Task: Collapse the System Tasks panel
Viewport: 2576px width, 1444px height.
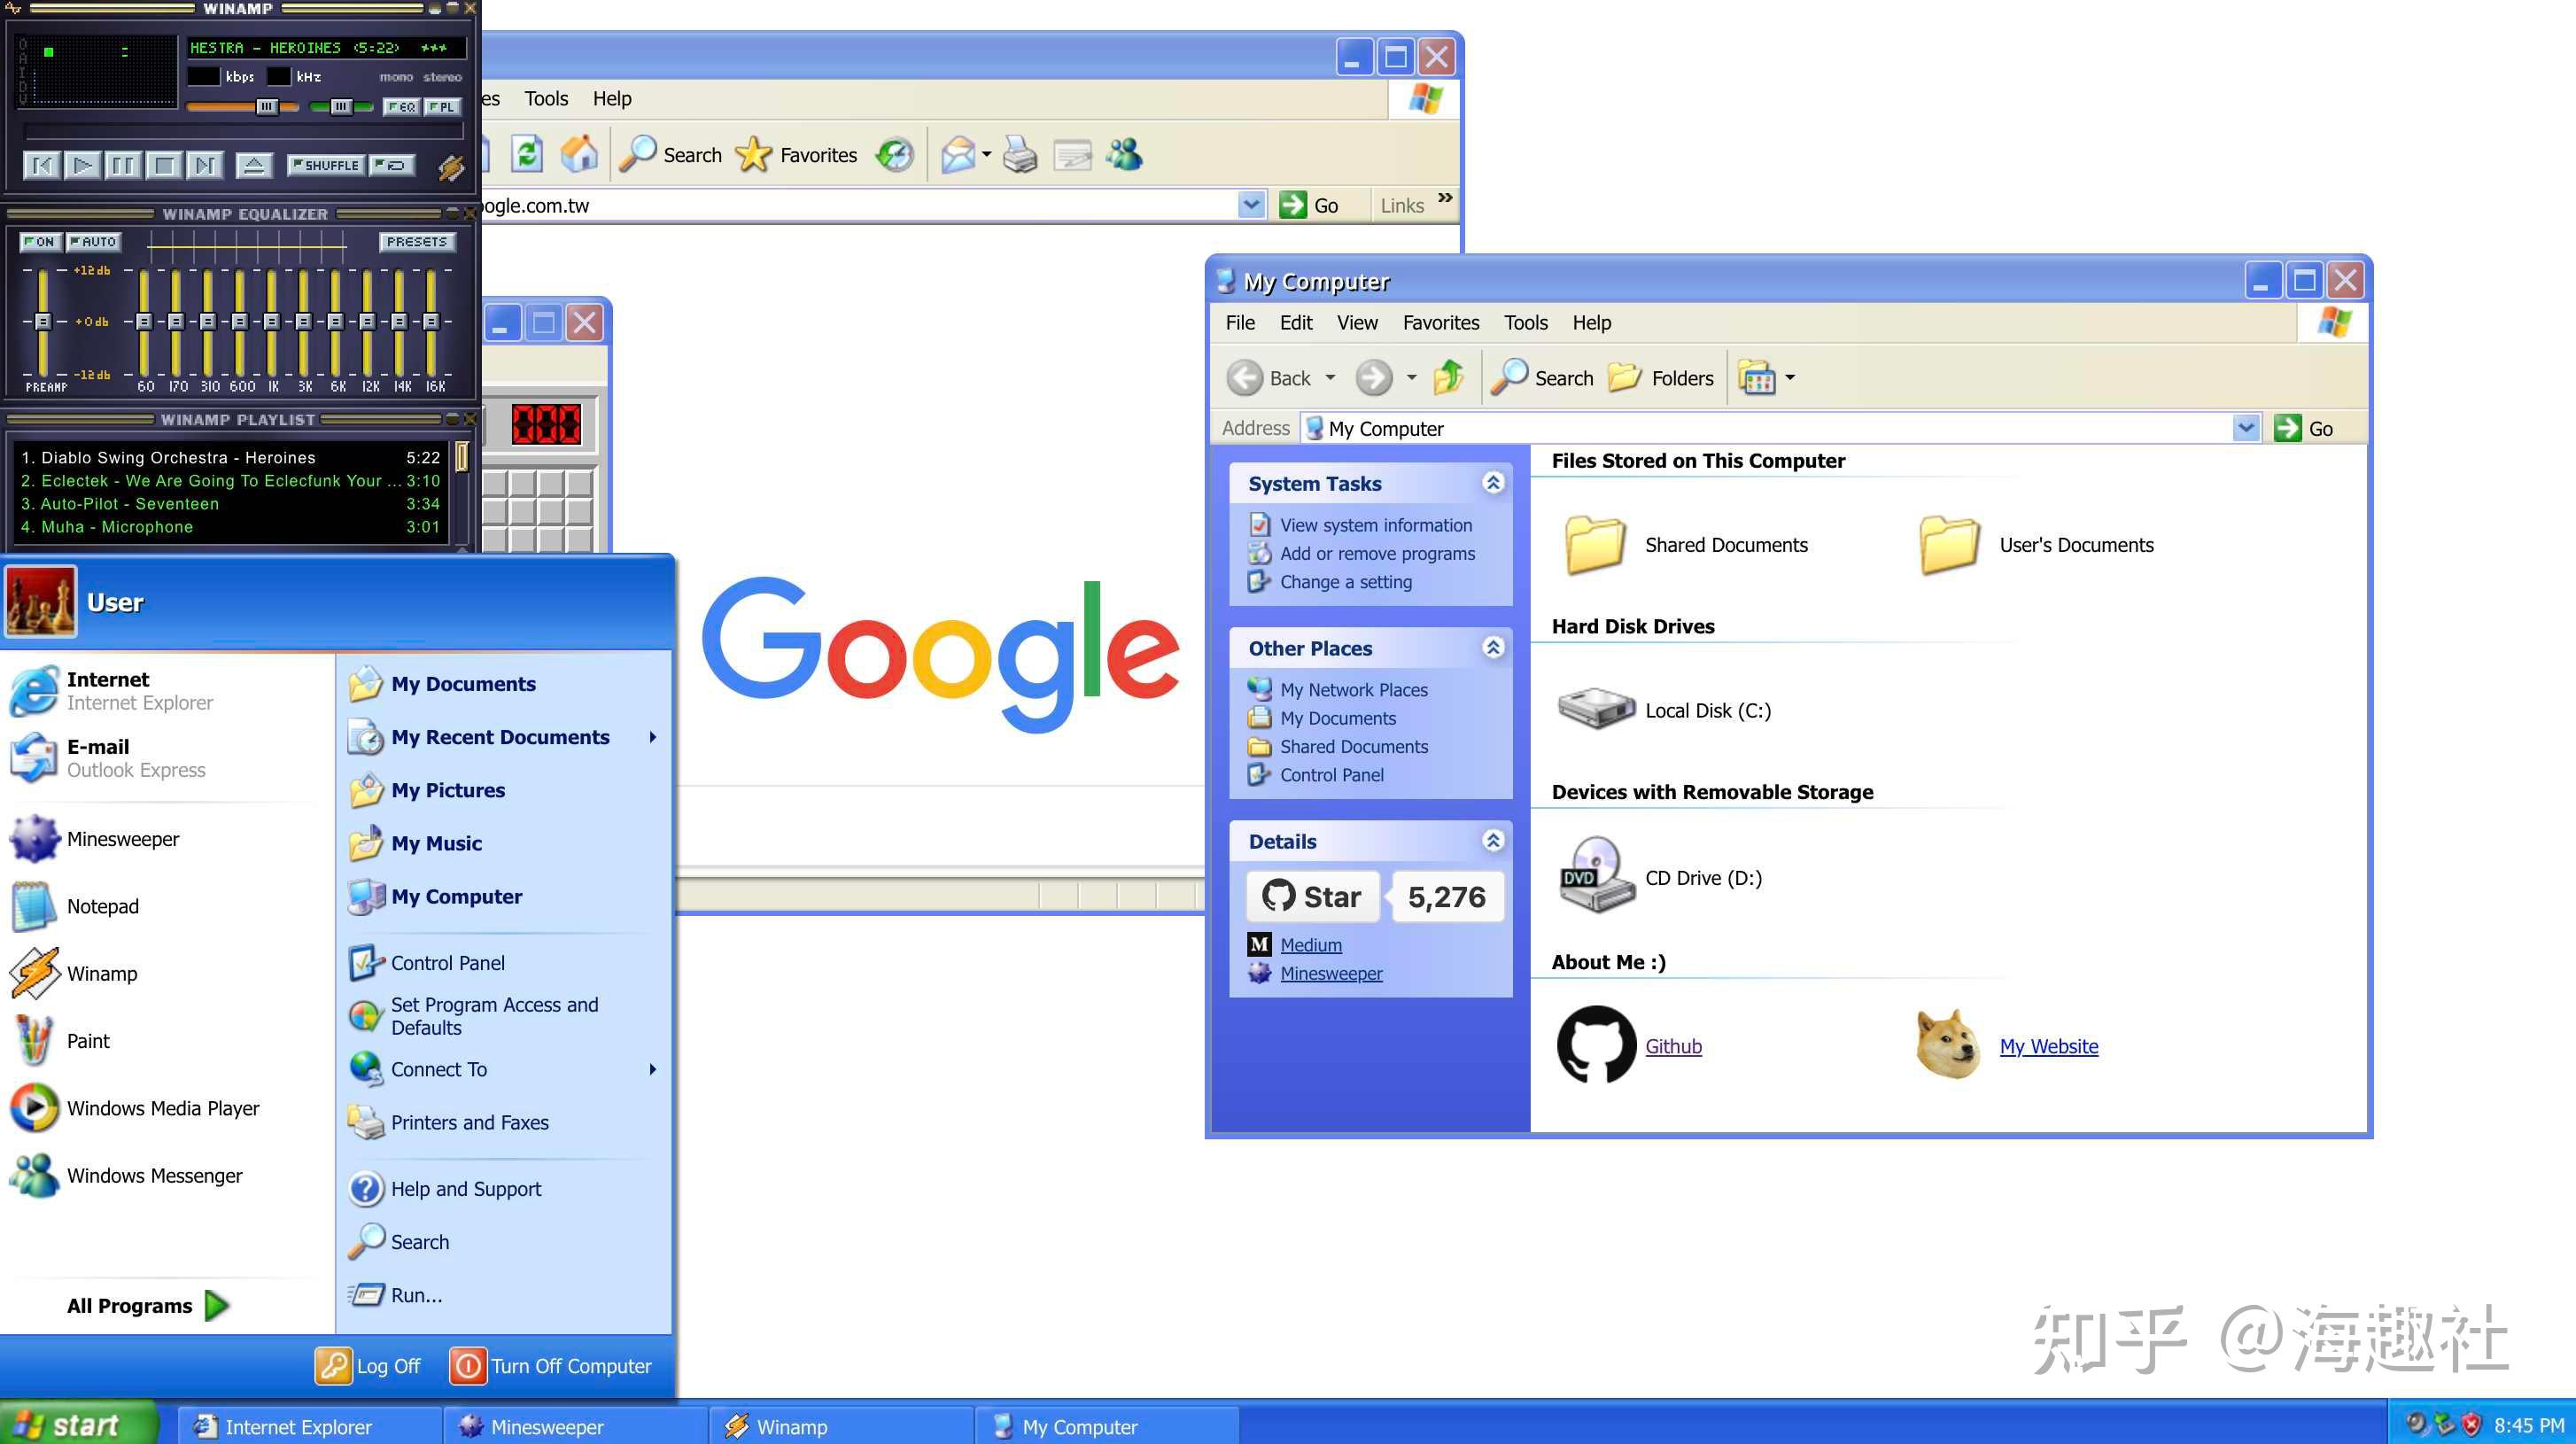Action: 1493,483
